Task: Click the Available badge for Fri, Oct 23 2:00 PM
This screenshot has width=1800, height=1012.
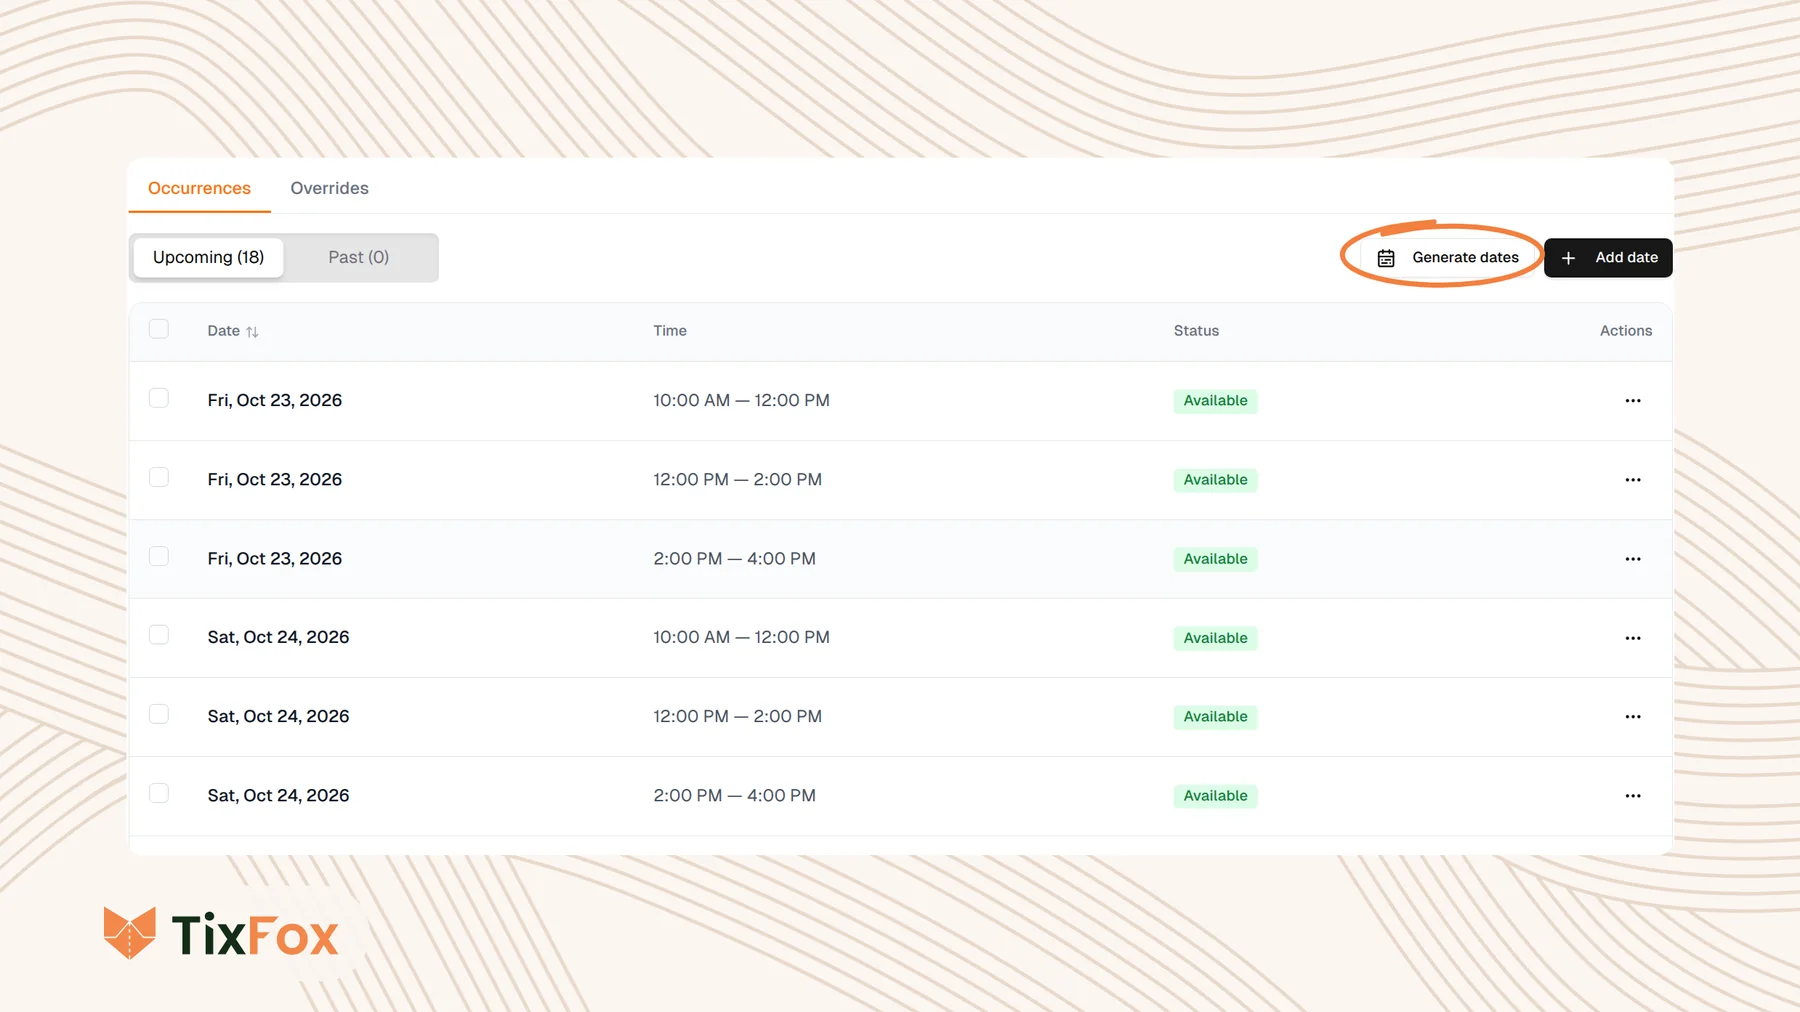Action: coord(1215,559)
